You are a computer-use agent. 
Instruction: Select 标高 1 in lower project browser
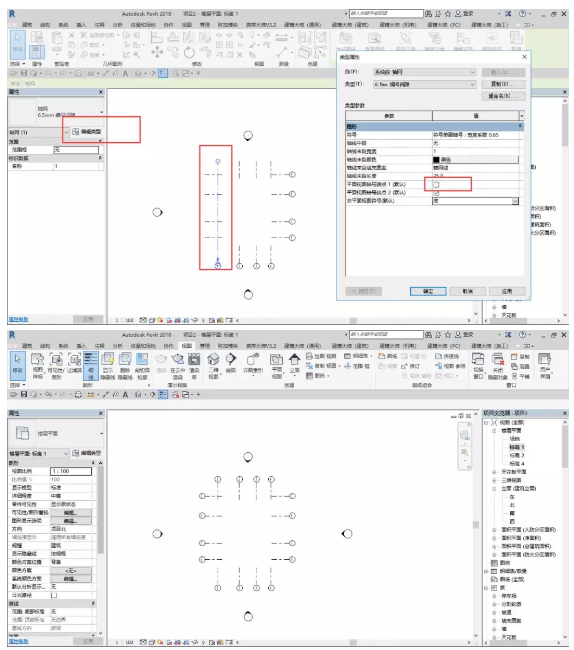(517, 447)
